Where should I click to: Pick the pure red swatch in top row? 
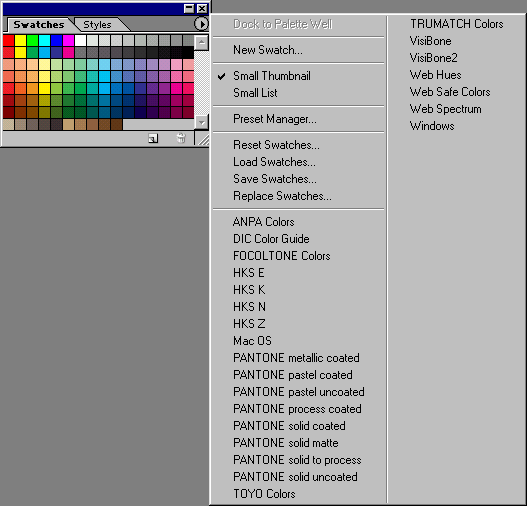pyautogui.click(x=9, y=40)
